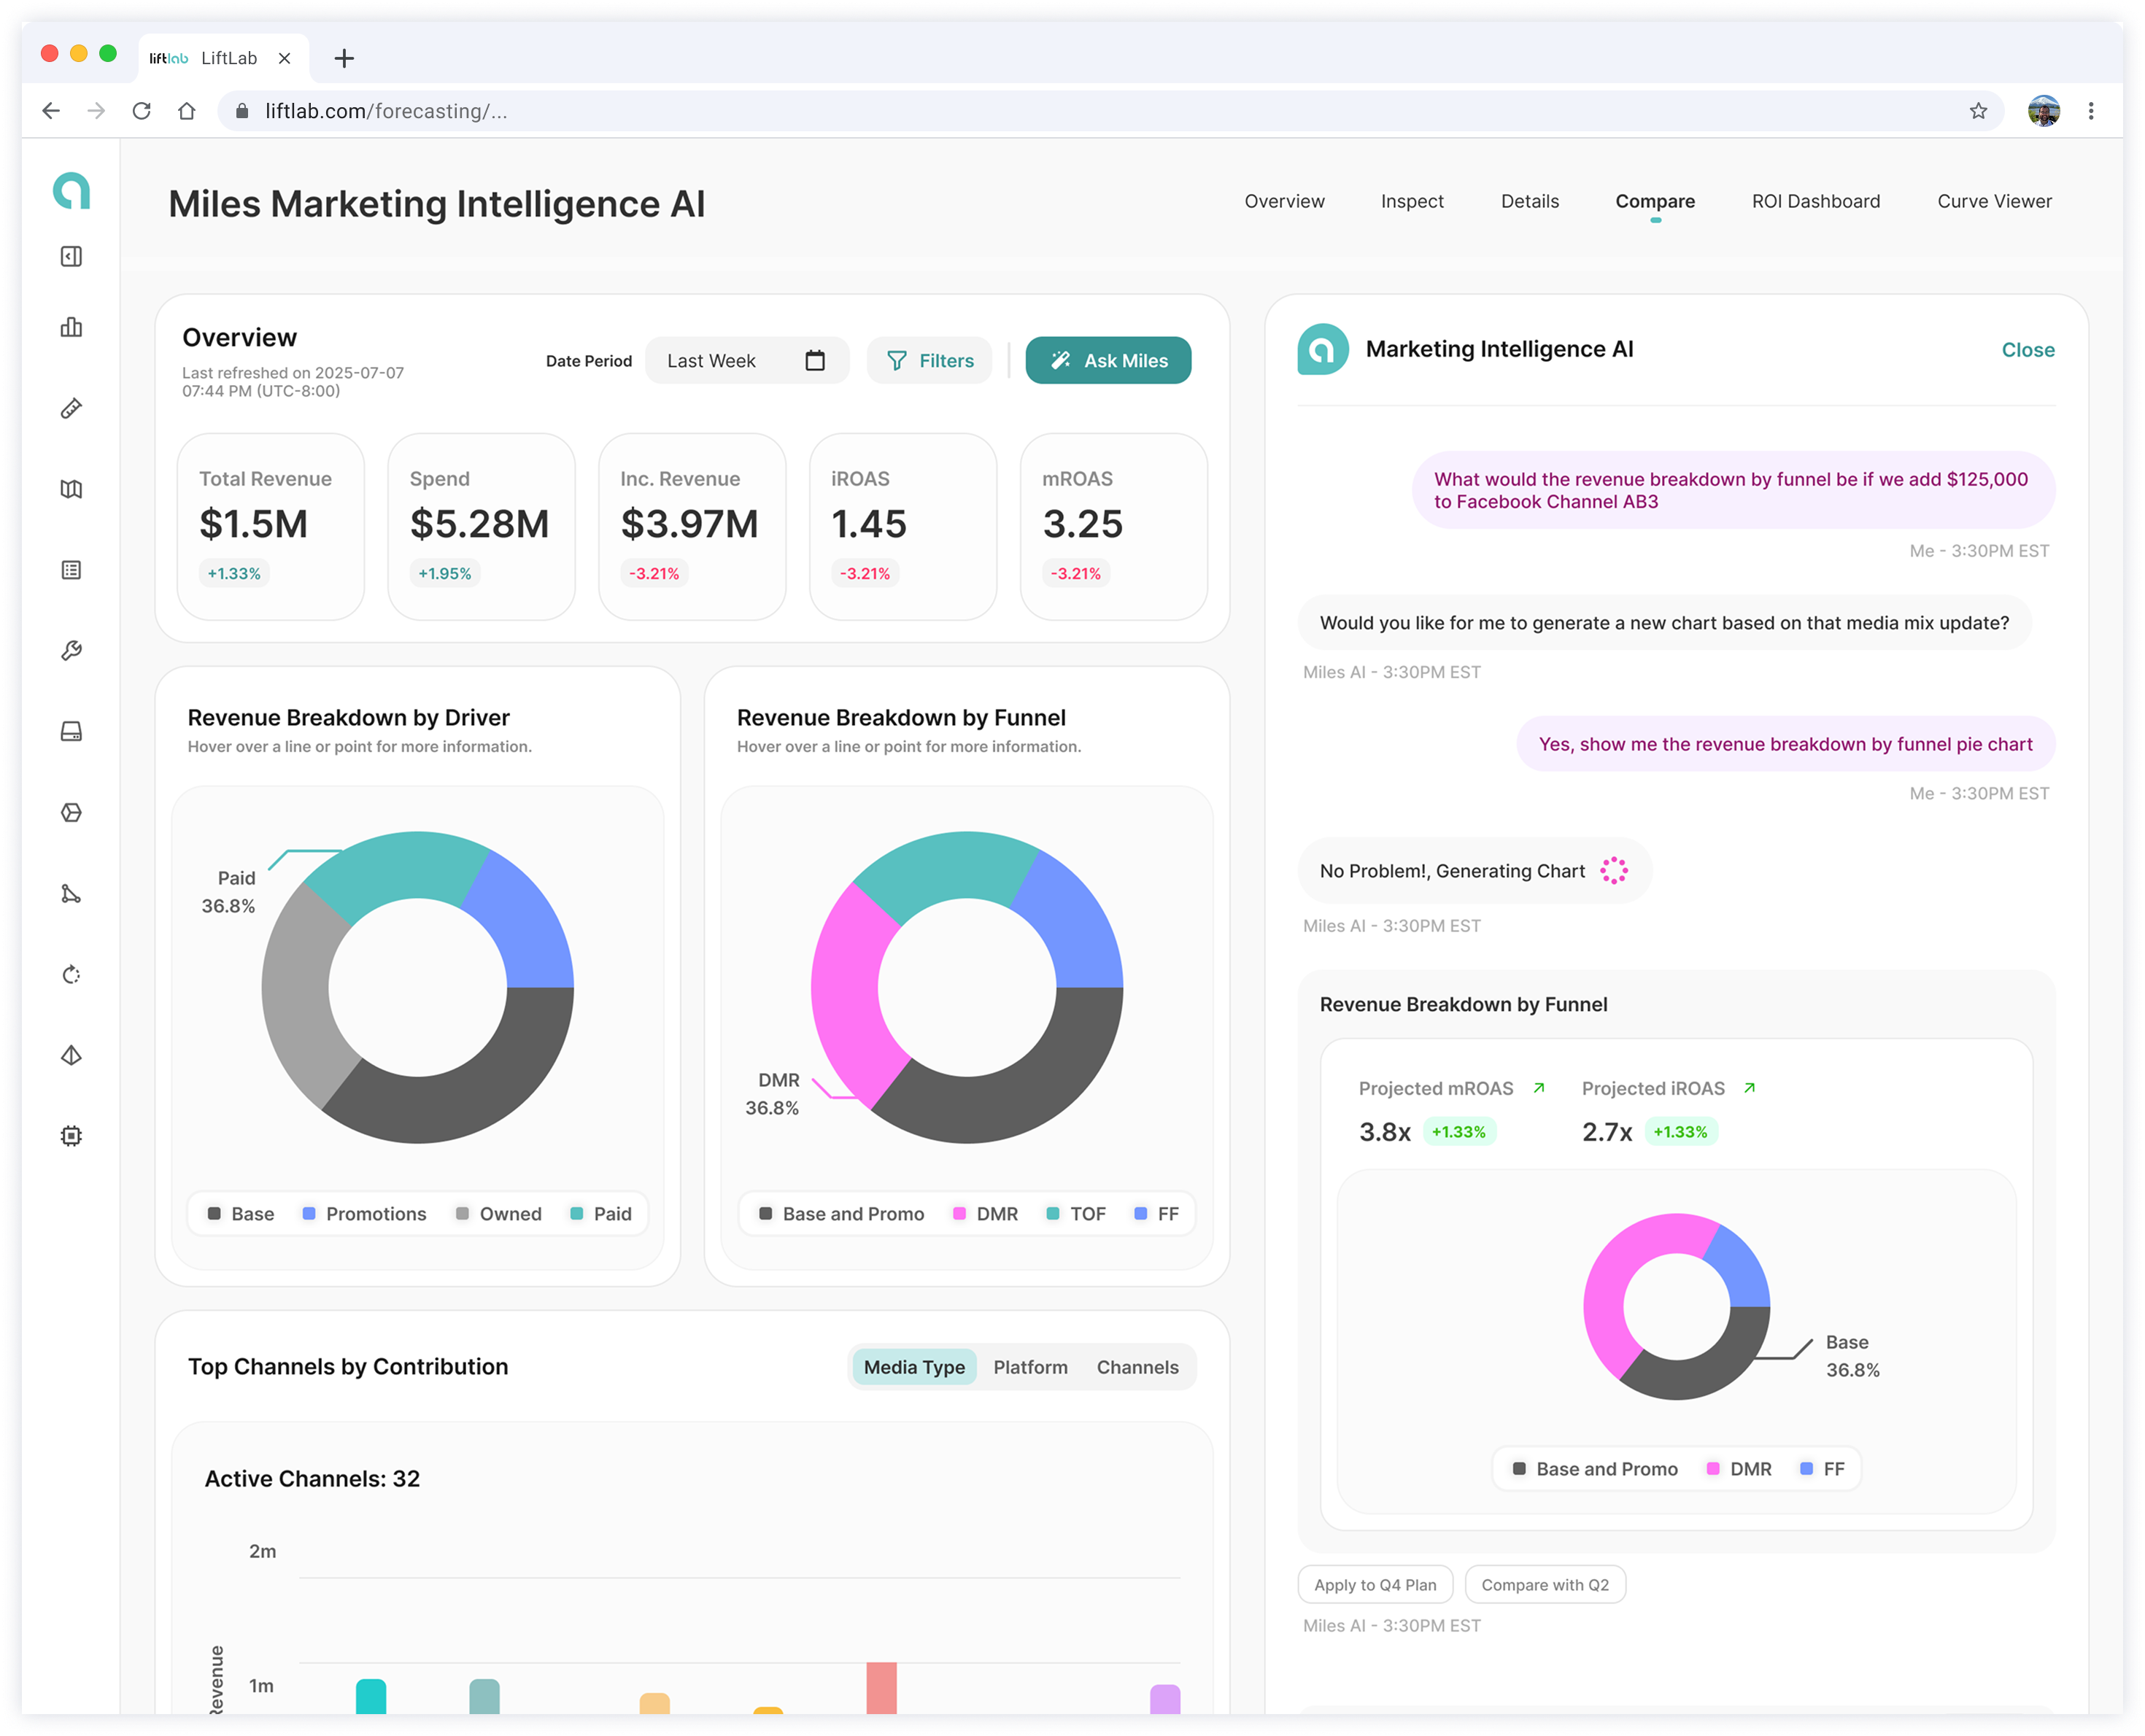This screenshot has height=1736, width=2145.
Task: Switch chart view to Channels
Action: [x=1137, y=1367]
